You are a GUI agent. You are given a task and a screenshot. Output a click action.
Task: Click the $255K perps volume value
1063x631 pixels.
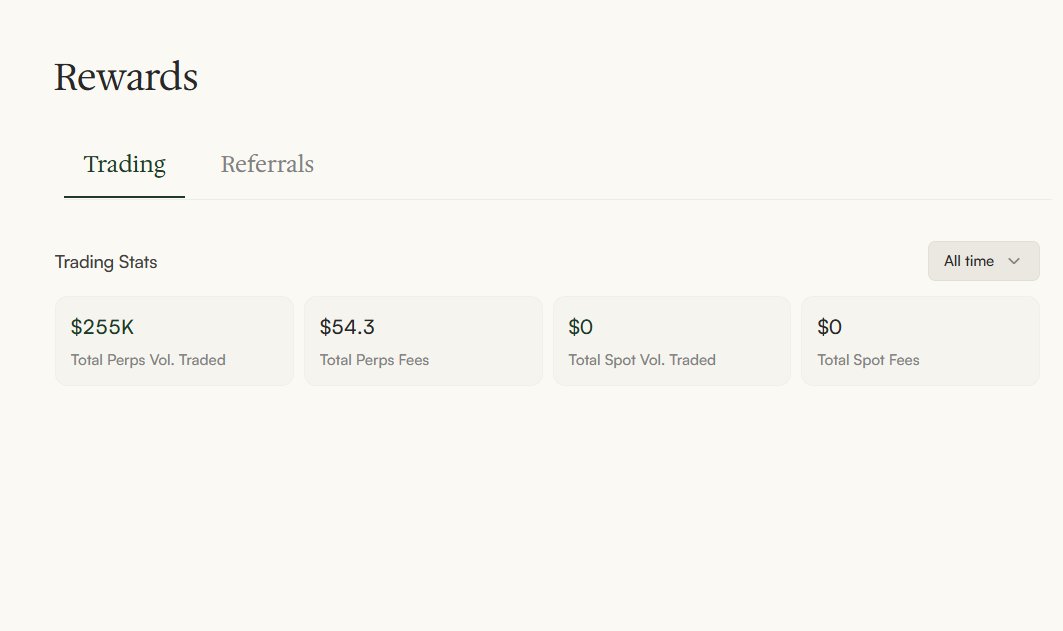pos(102,327)
